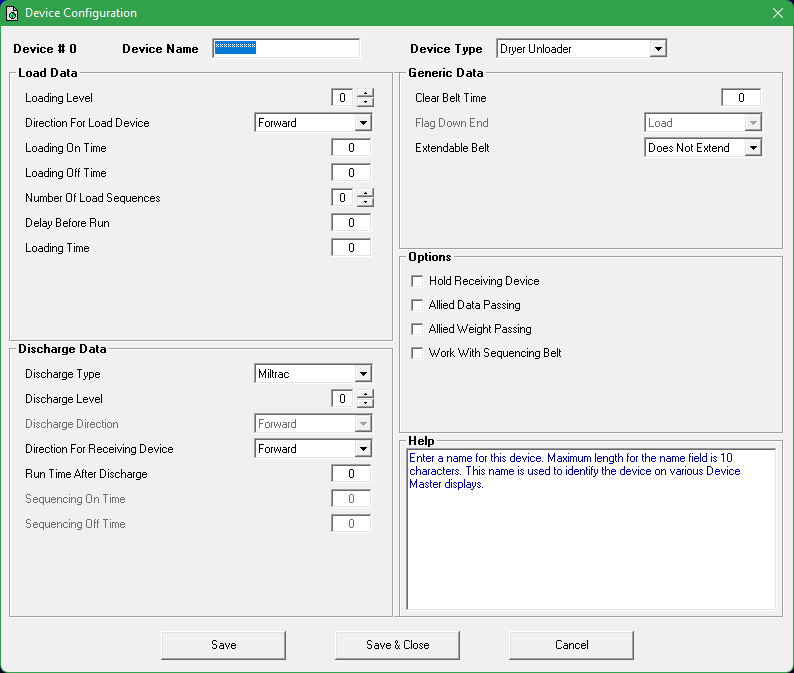
Task: Click the Delay Before Run field
Action: (351, 223)
